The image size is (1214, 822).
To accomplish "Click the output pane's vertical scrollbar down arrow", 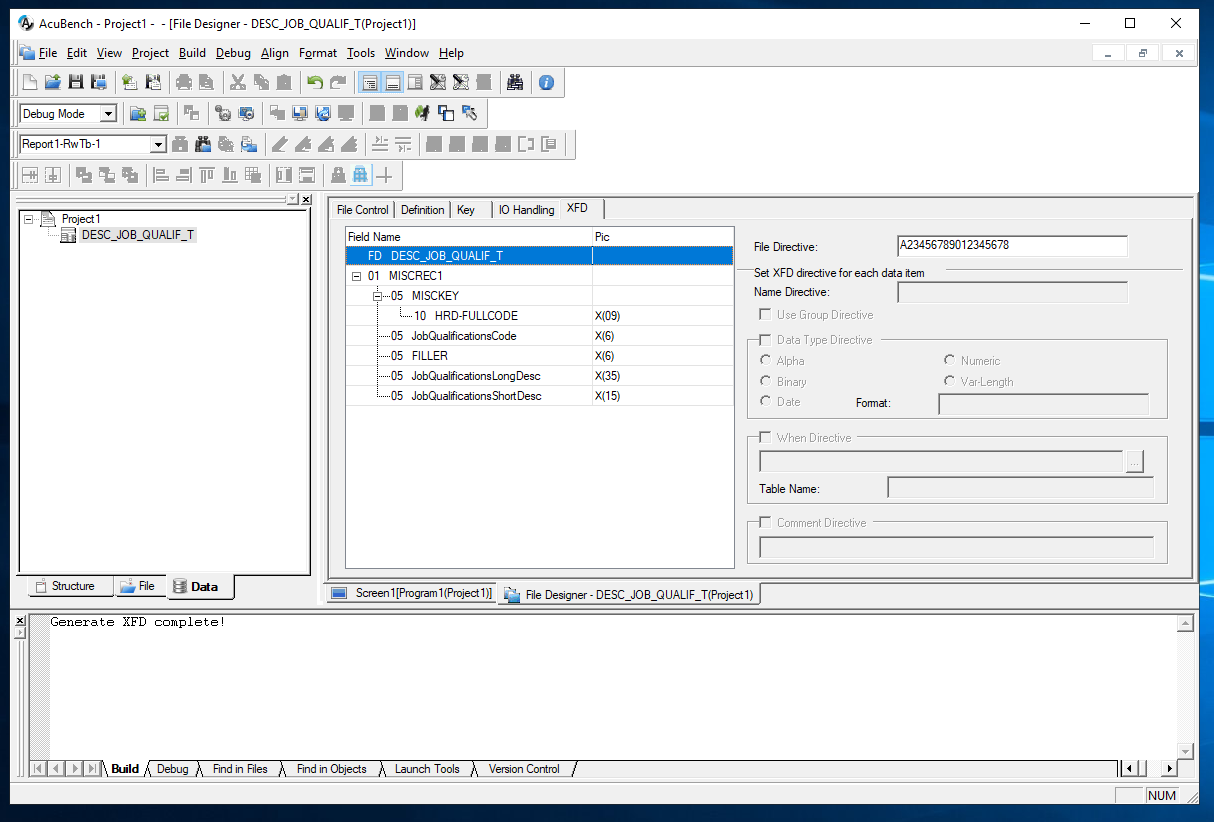I will tap(1186, 751).
